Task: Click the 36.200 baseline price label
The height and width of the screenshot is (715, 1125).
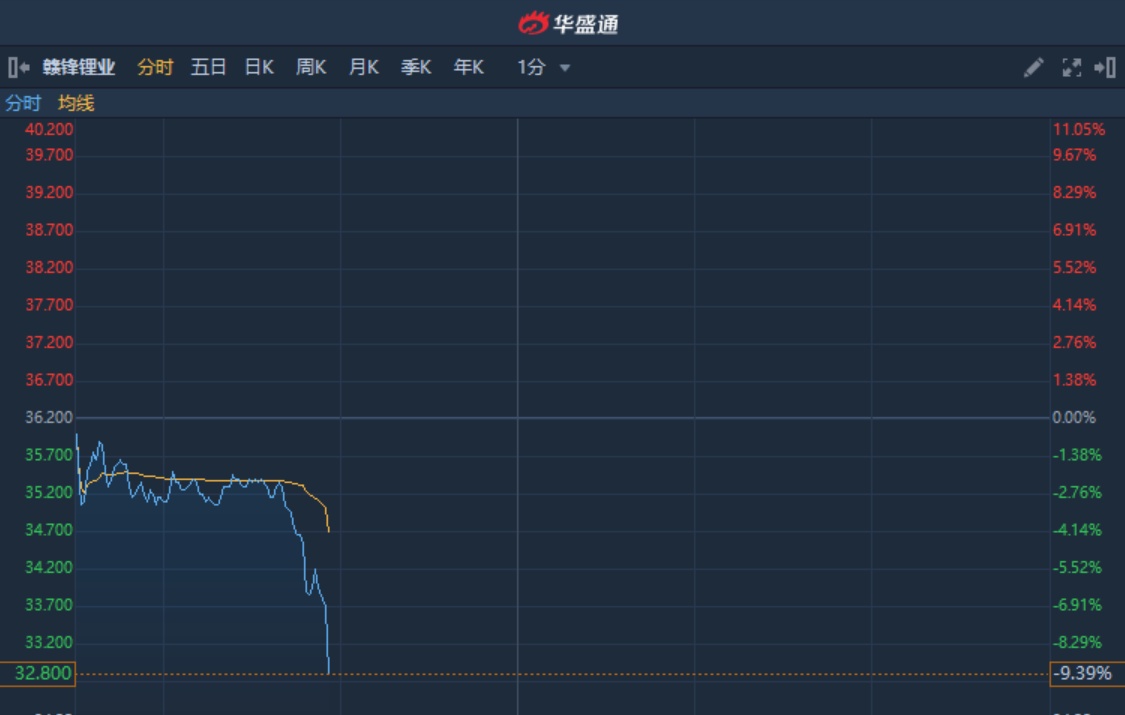Action: (49, 417)
